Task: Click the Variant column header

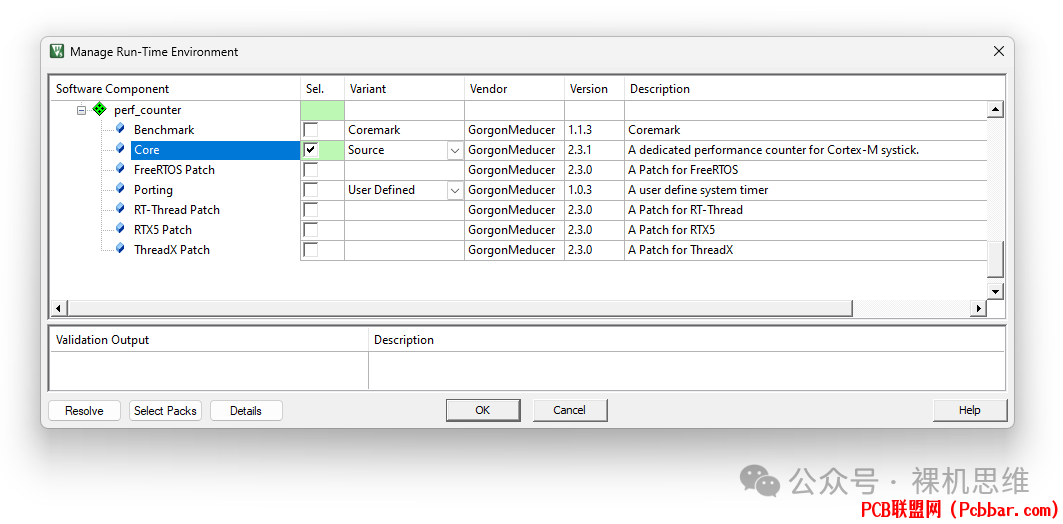Action: (x=404, y=89)
